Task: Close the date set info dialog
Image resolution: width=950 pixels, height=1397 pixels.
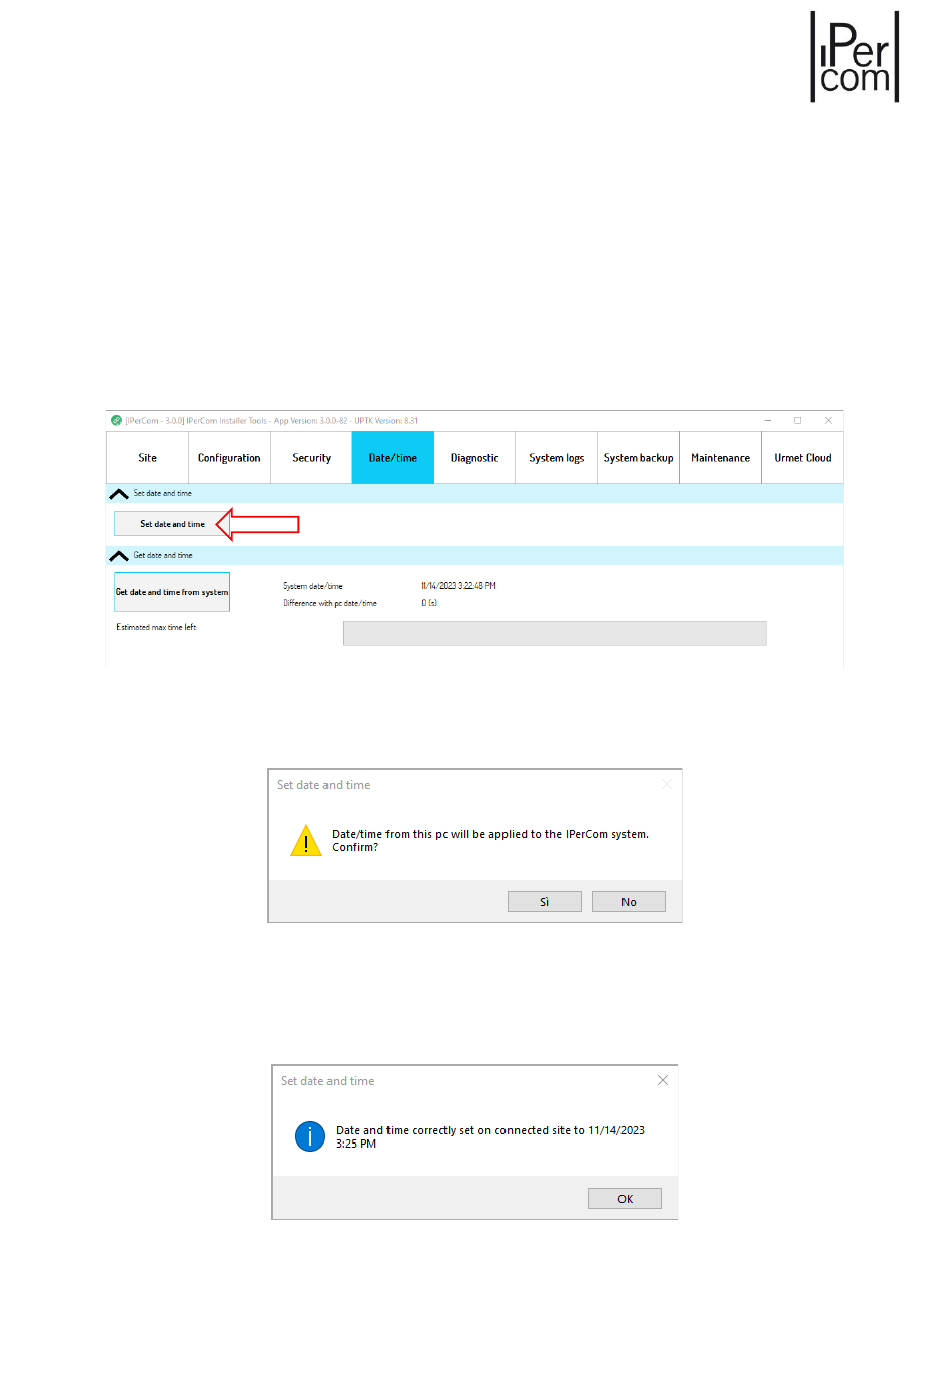Action: [x=662, y=1081]
